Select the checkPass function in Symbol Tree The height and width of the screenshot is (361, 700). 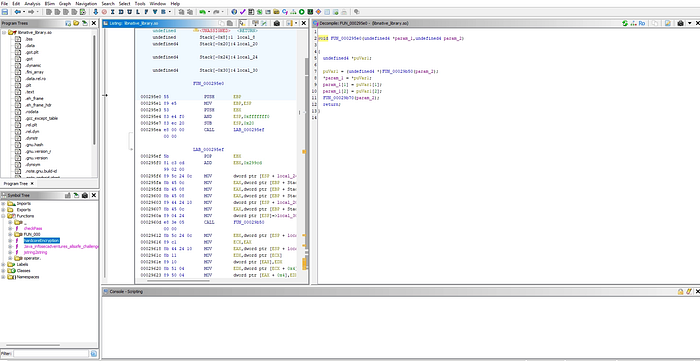tap(33, 228)
